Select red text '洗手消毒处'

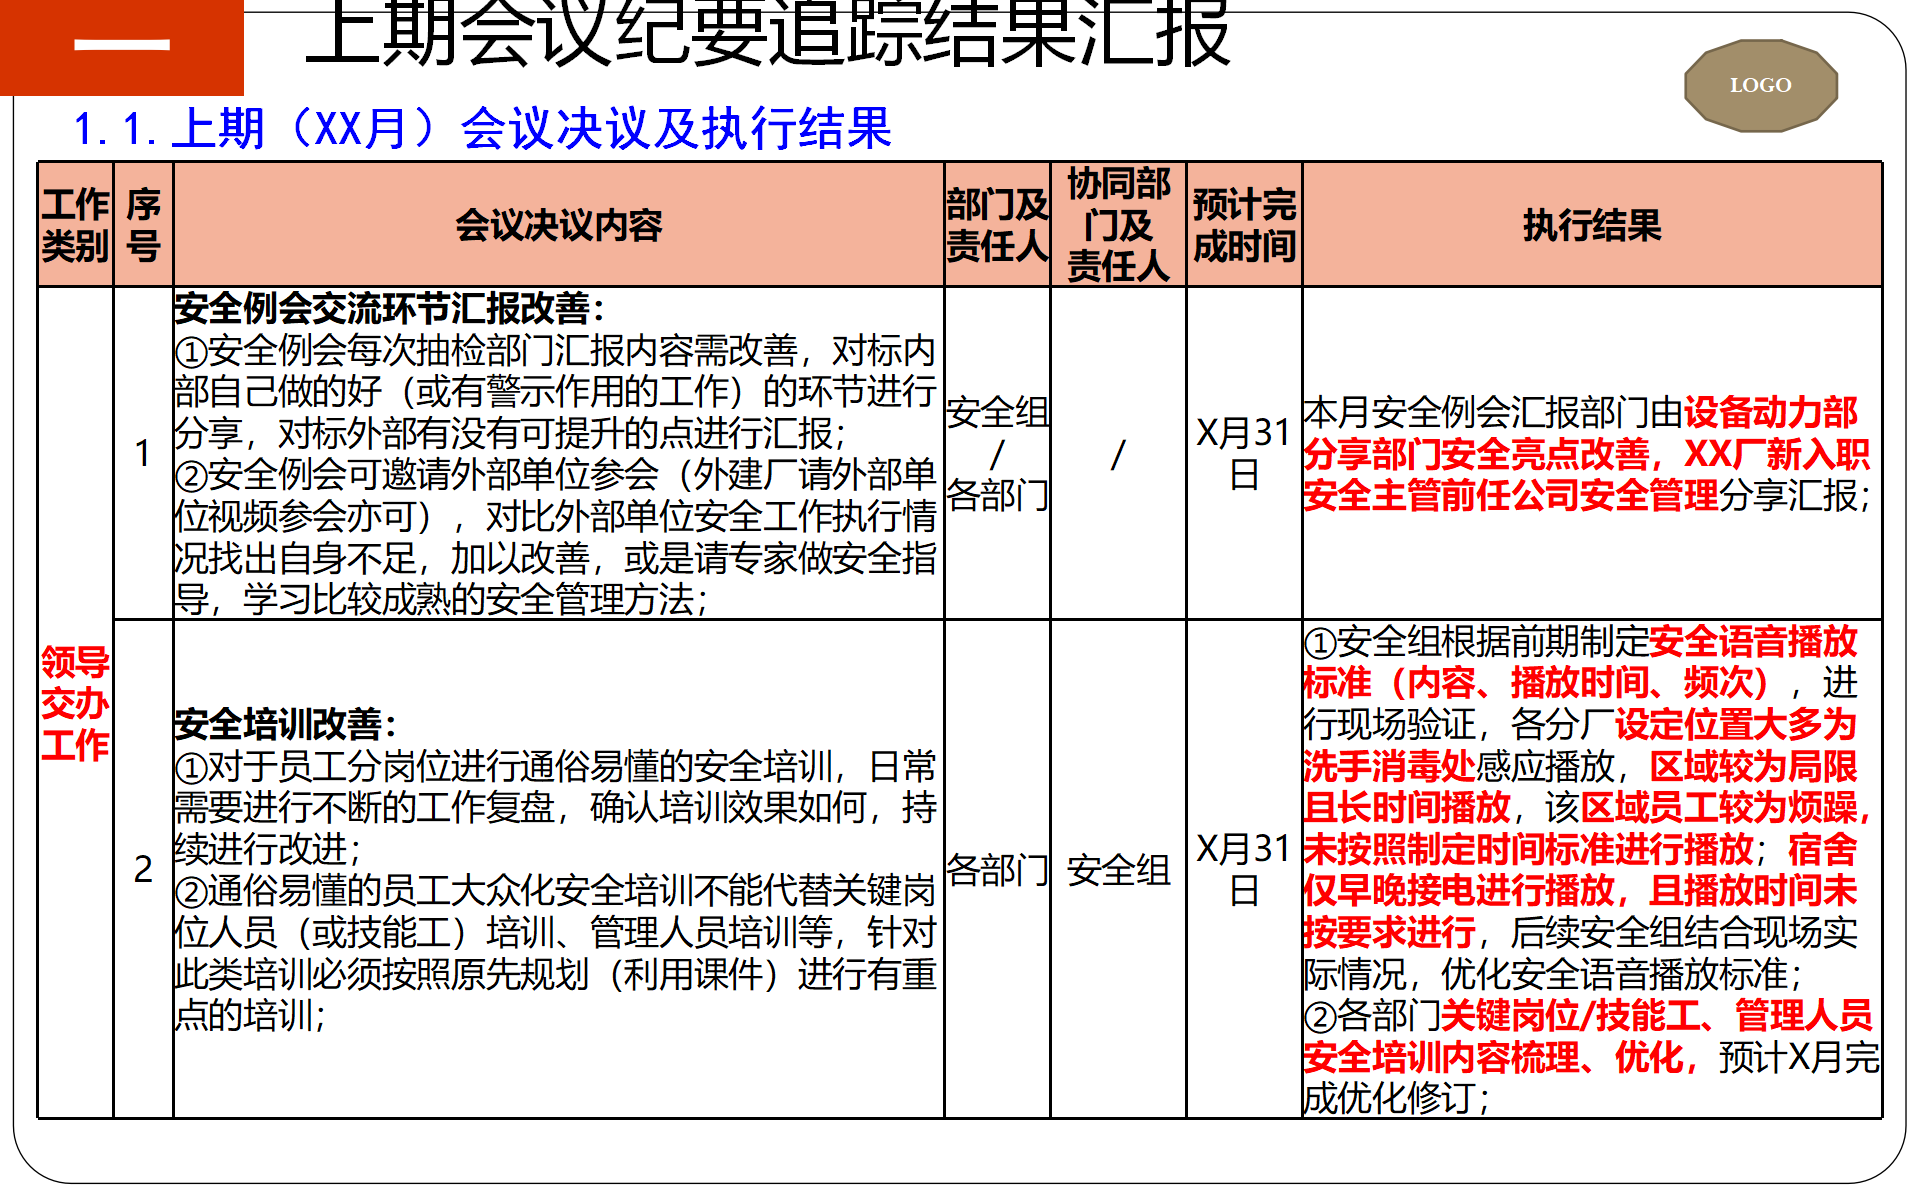(1390, 766)
